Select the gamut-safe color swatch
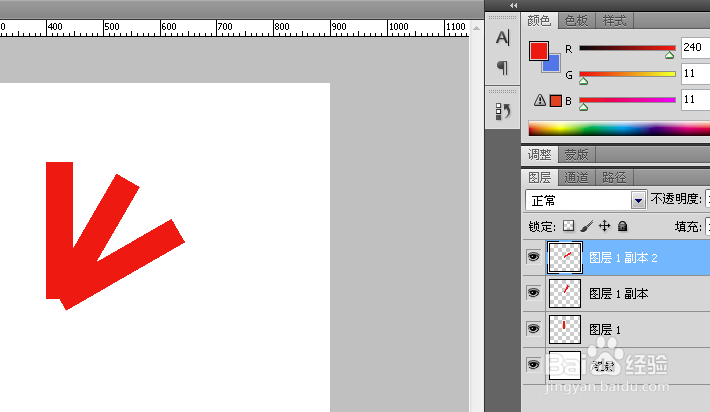Image resolution: width=710 pixels, height=412 pixels. click(556, 101)
